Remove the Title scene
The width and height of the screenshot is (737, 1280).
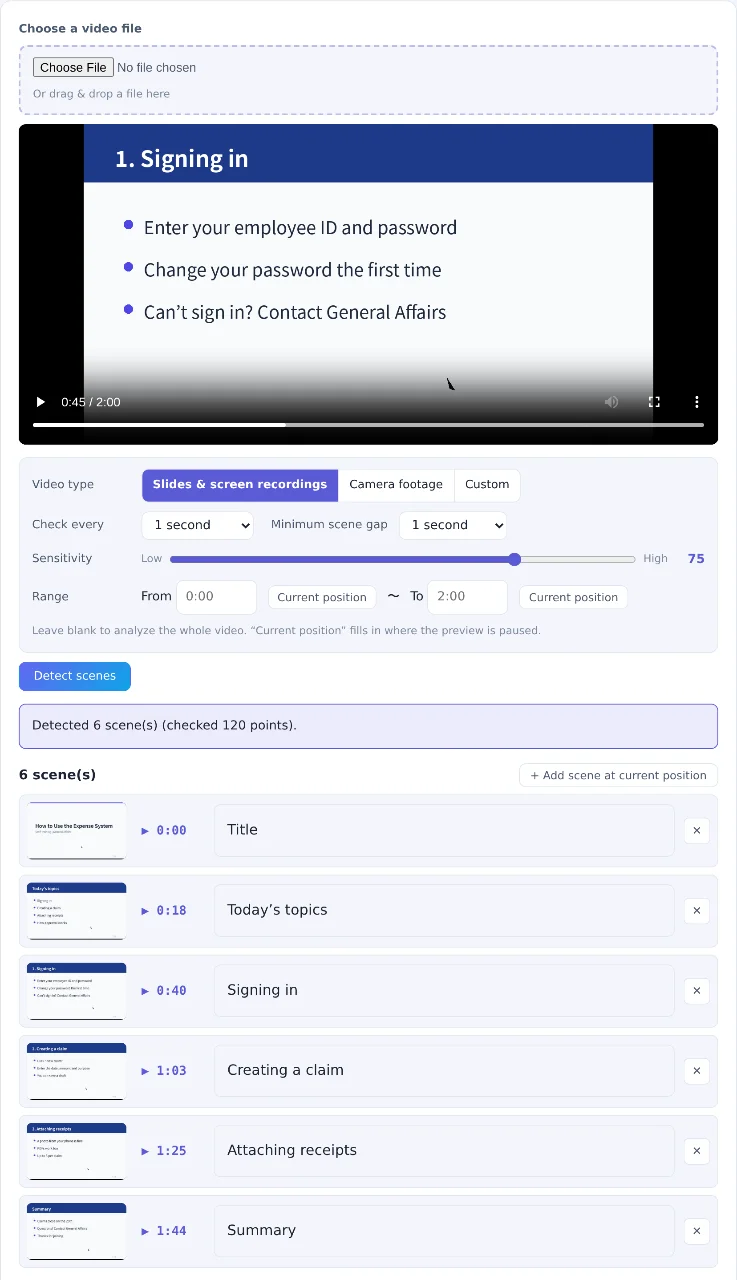[697, 830]
